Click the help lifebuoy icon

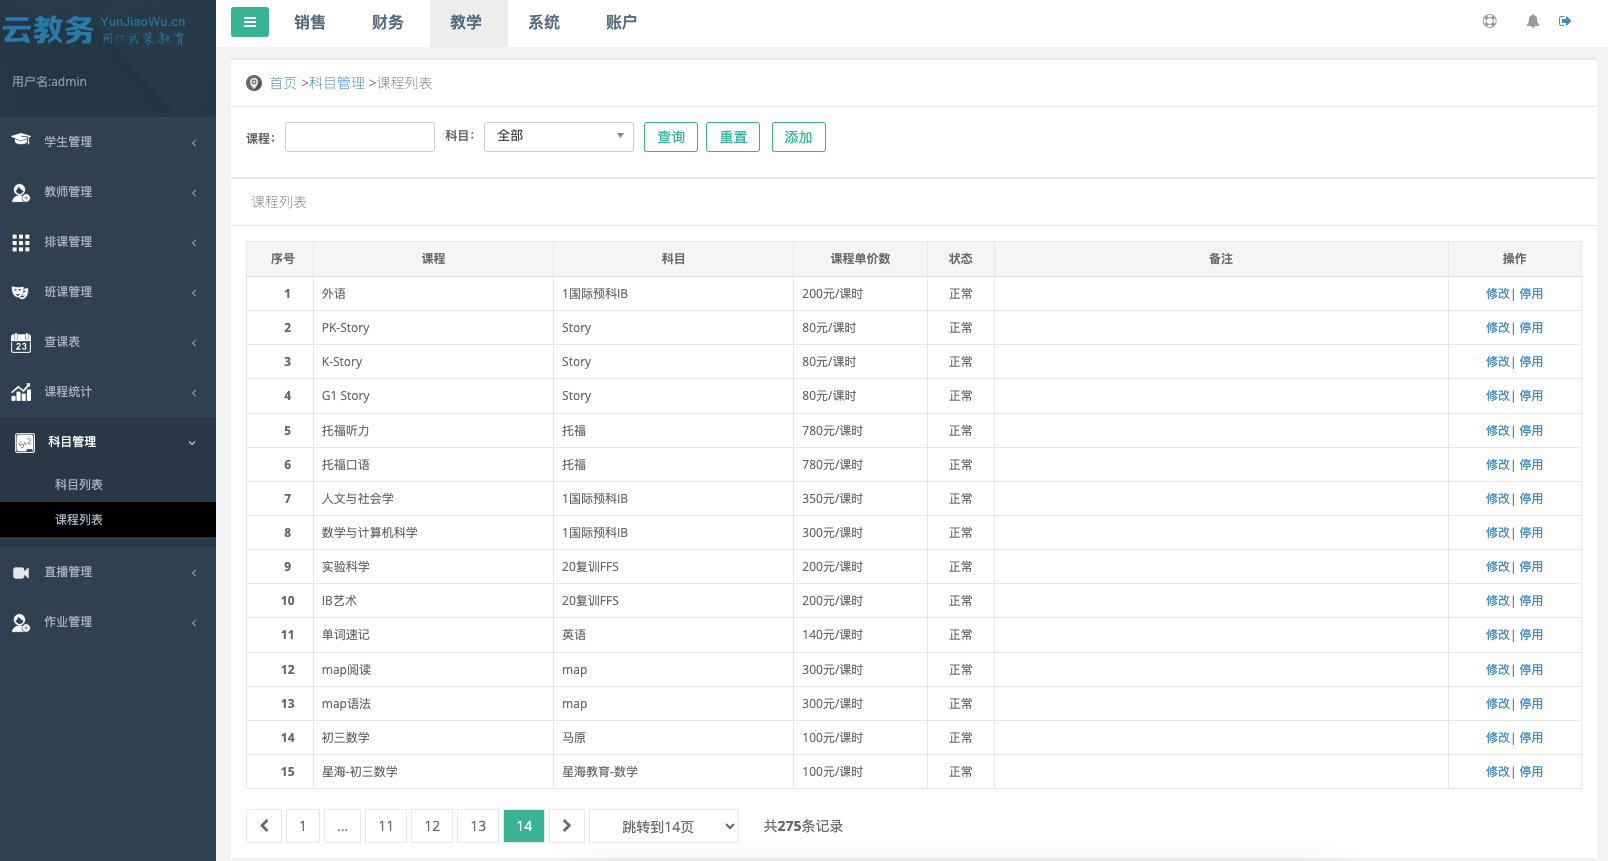click(1489, 21)
